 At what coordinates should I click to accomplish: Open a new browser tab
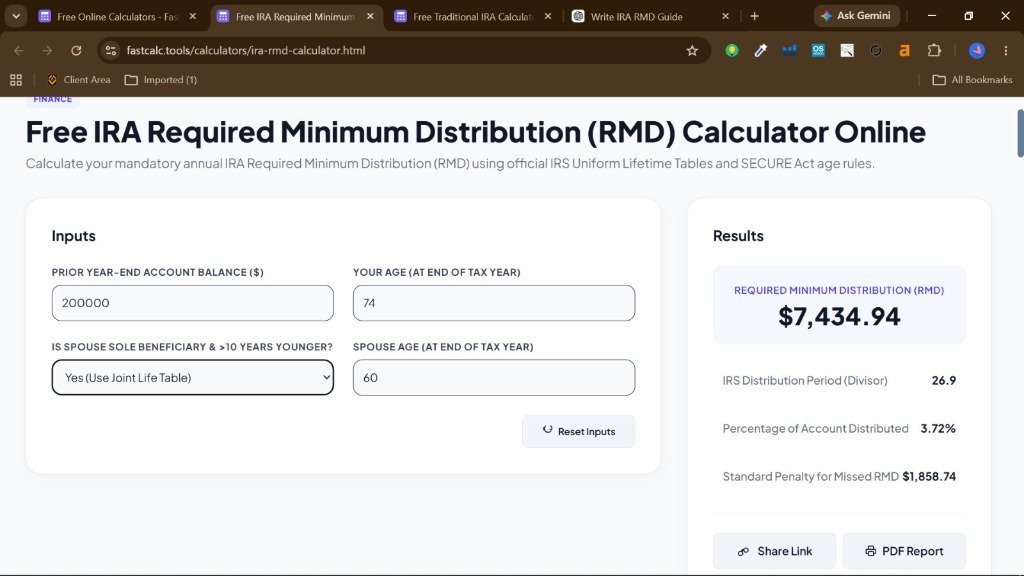pyautogui.click(x=755, y=16)
